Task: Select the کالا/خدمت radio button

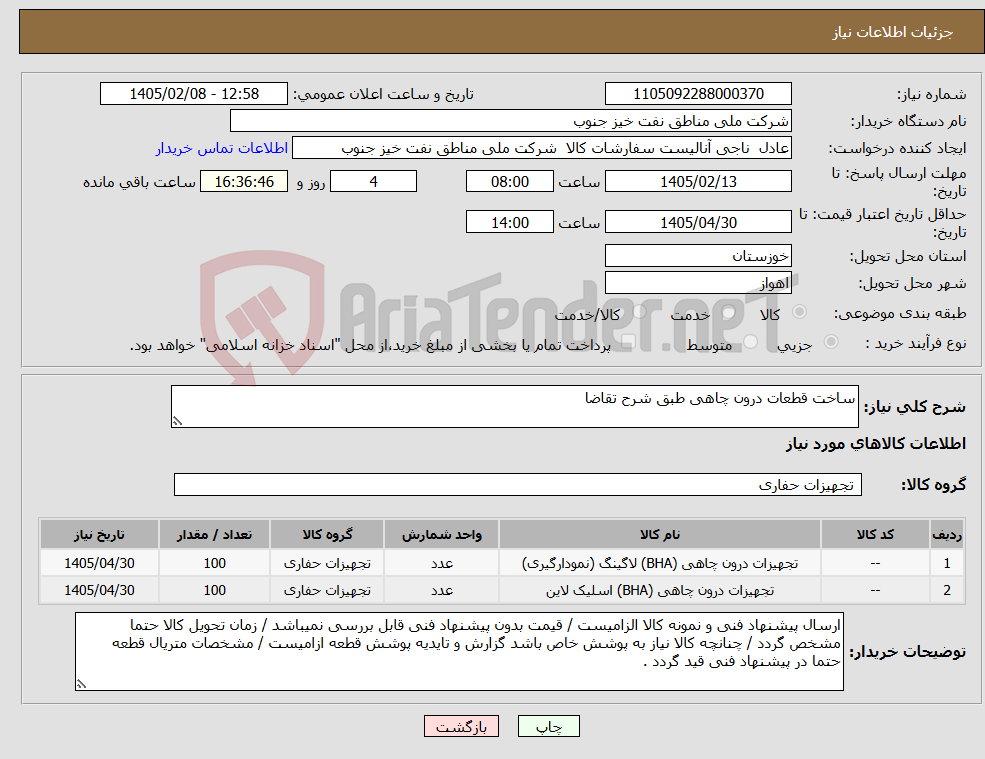Action: 639,312
